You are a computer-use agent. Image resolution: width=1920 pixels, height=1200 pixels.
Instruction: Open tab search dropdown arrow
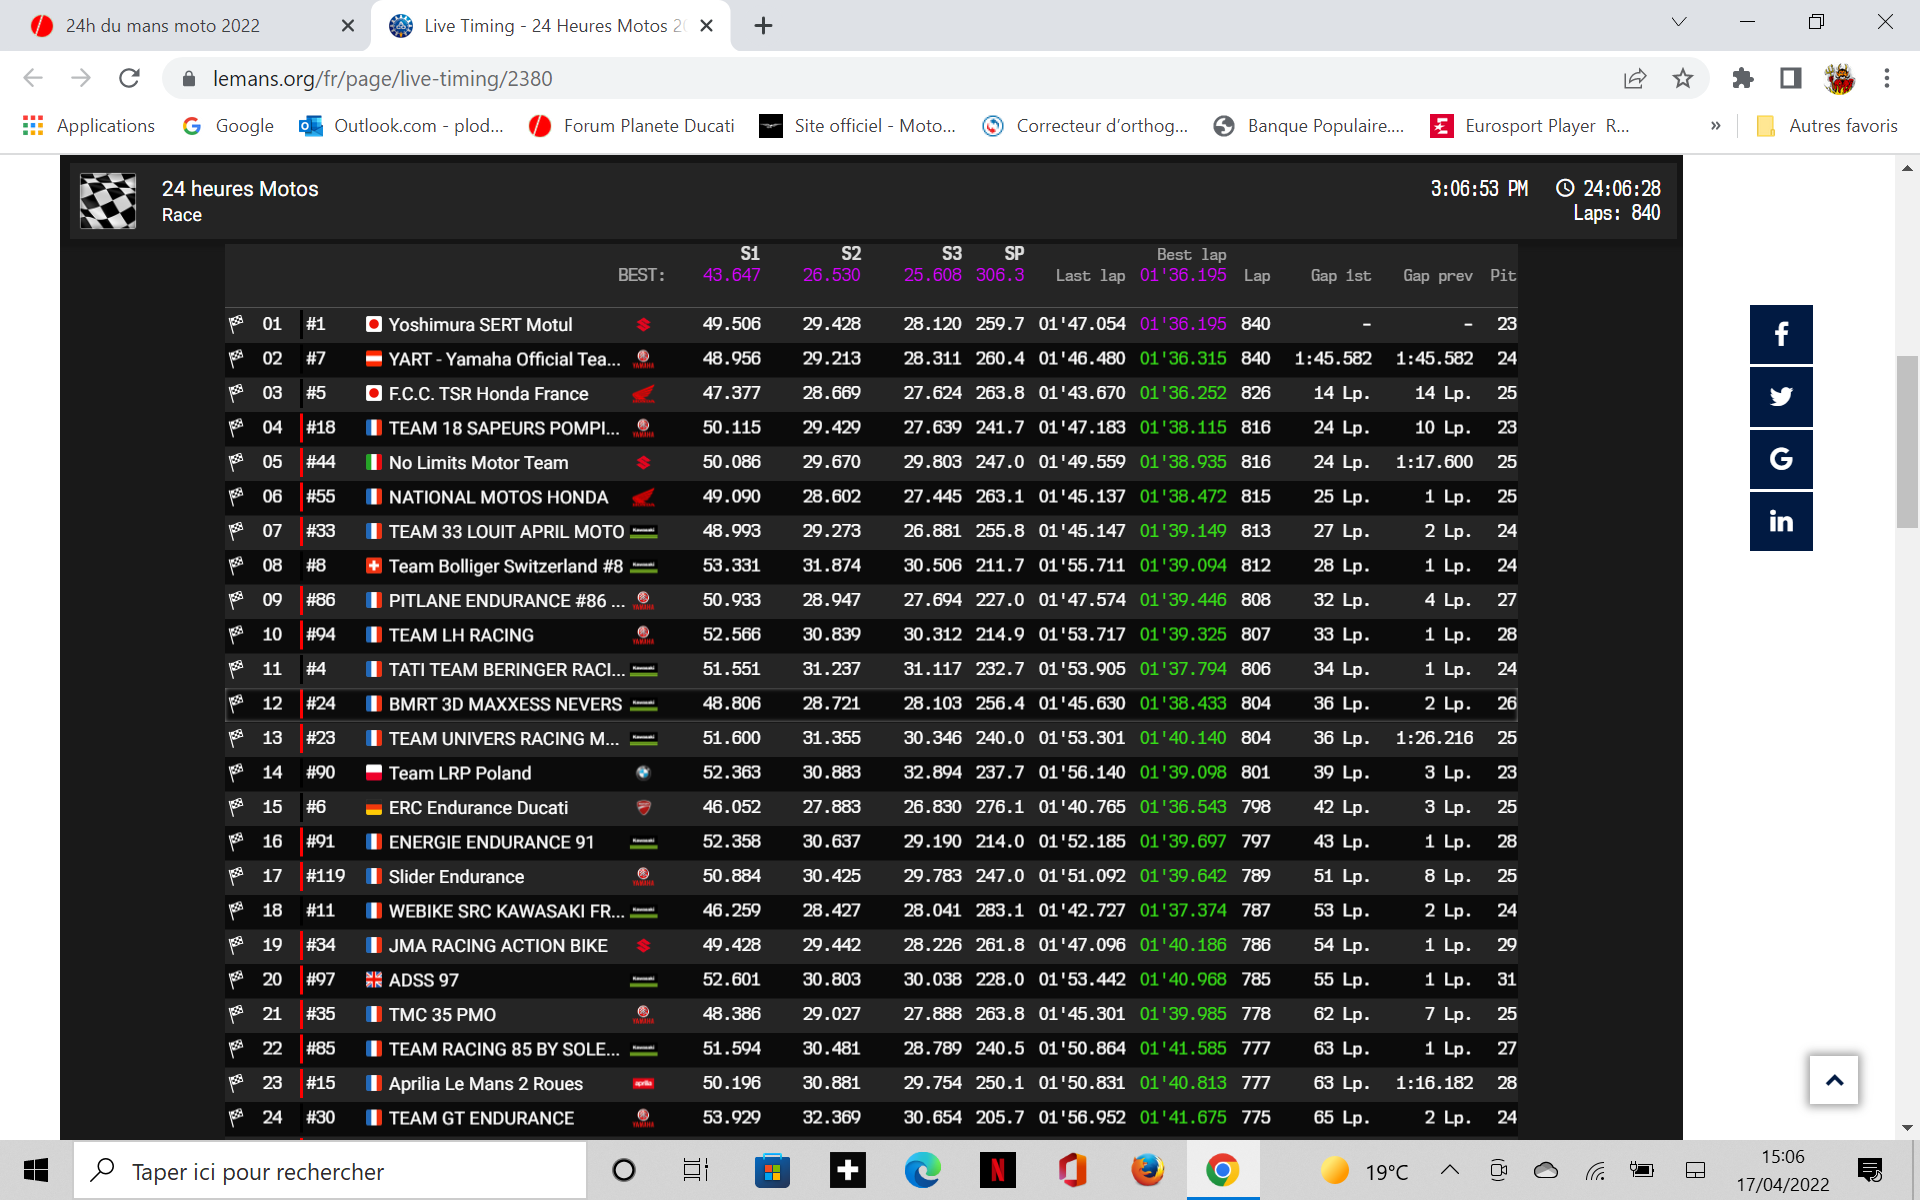coord(1679,22)
